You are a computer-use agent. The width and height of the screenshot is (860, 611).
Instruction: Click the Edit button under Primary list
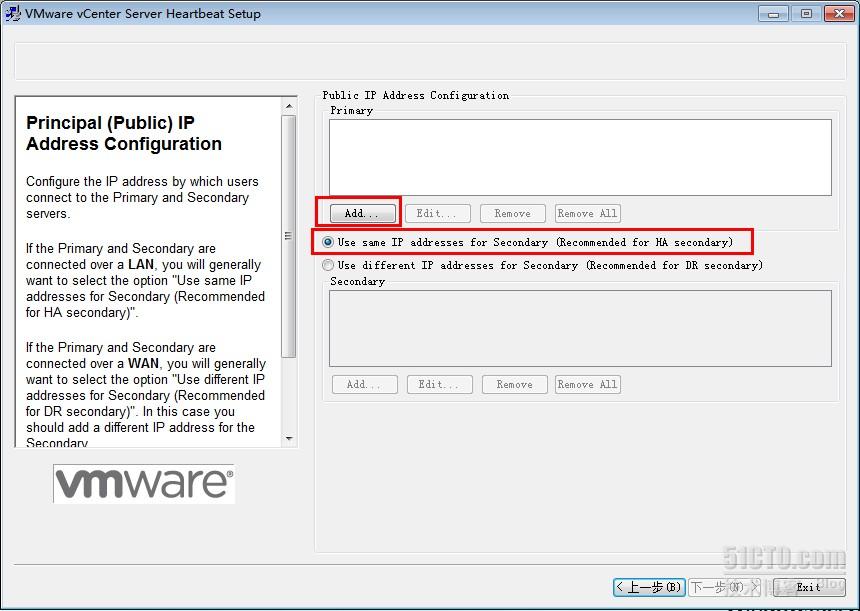[438, 213]
